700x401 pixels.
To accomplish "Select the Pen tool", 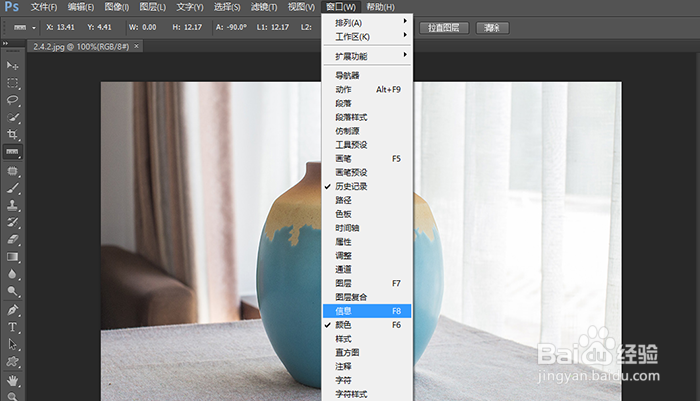I will click(12, 310).
